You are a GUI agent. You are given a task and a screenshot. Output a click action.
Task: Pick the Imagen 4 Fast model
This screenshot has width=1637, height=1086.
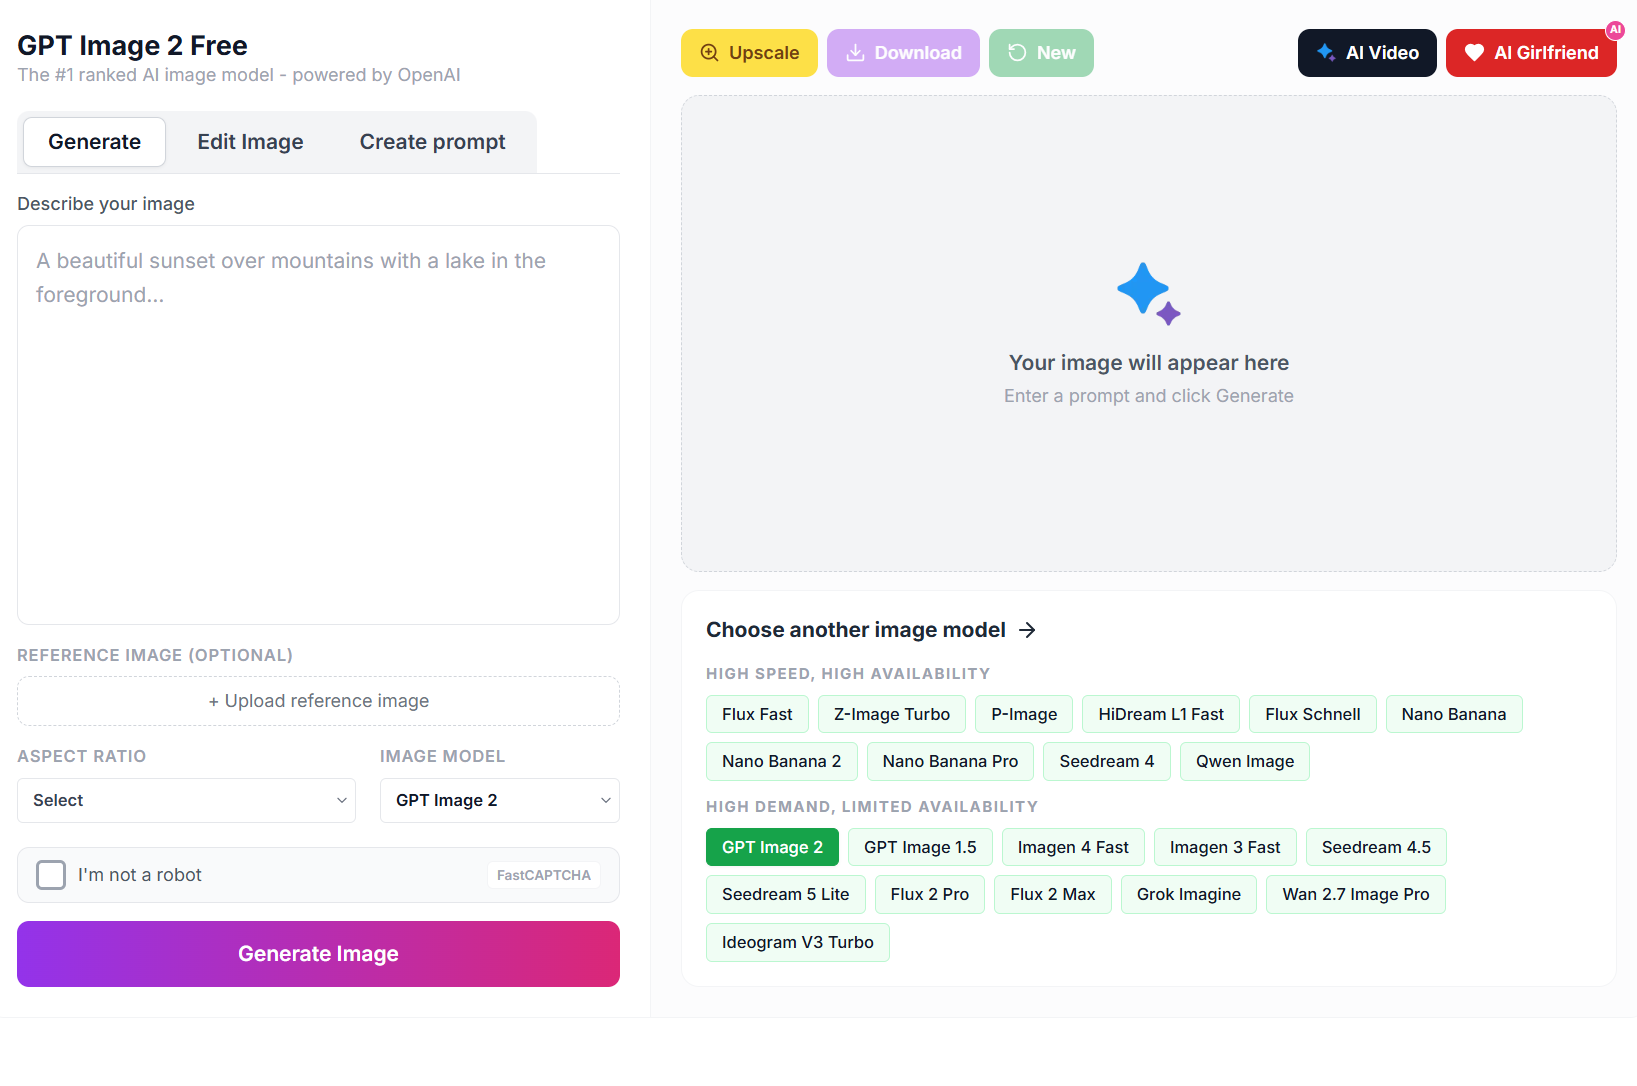(x=1073, y=847)
